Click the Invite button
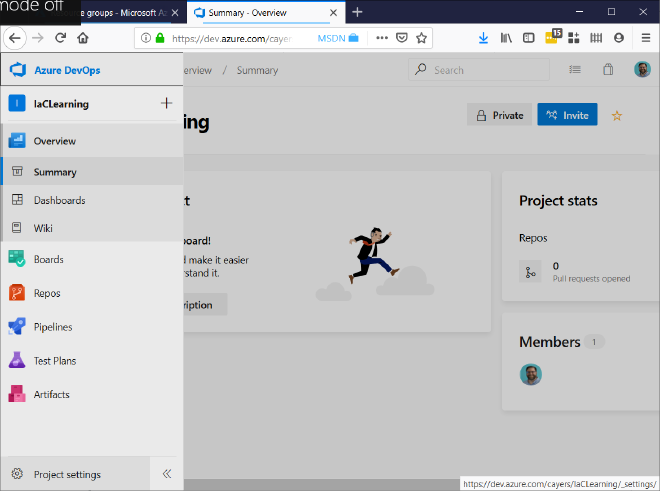Image resolution: width=660 pixels, height=491 pixels. click(567, 115)
